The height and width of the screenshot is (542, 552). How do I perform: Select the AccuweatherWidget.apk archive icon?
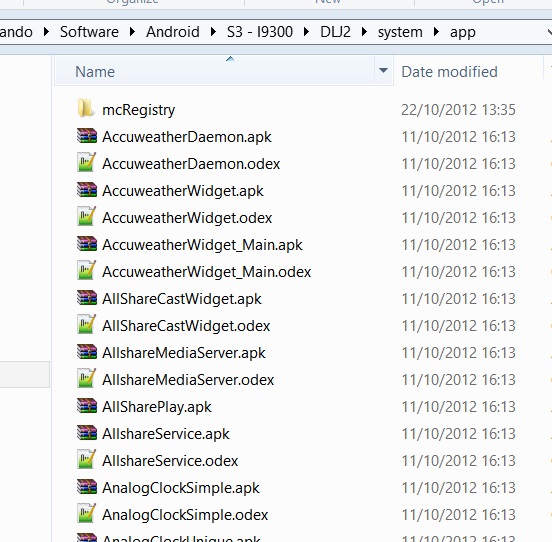87,190
